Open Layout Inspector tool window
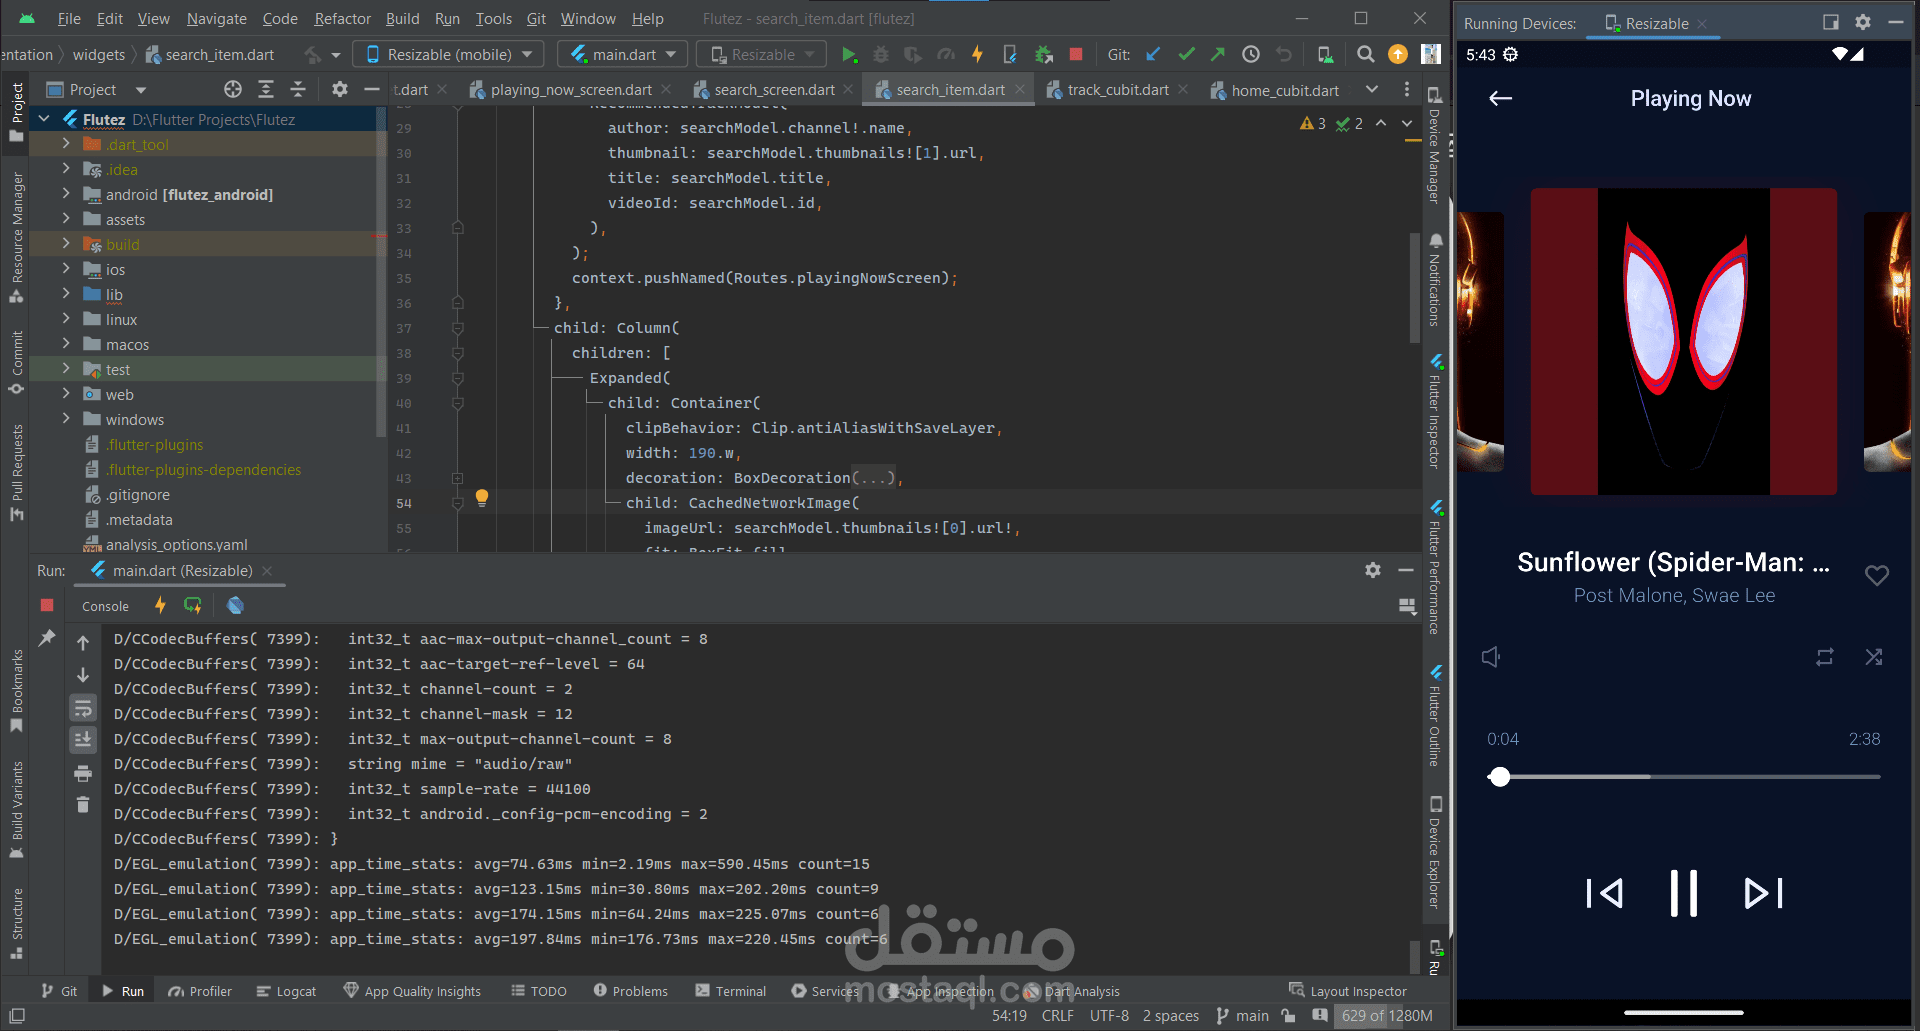 point(1348,991)
